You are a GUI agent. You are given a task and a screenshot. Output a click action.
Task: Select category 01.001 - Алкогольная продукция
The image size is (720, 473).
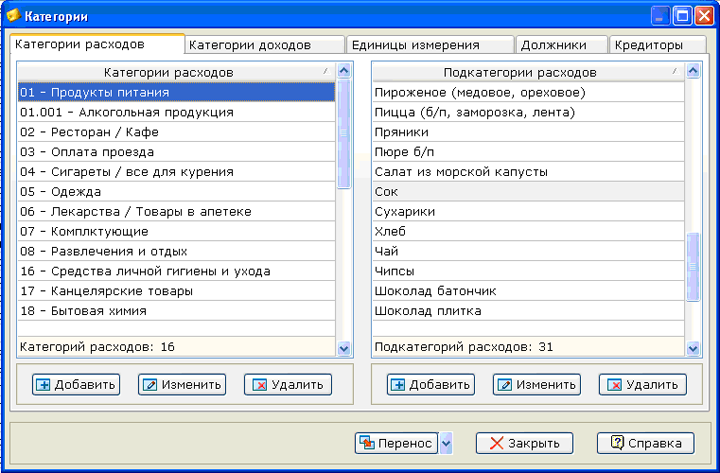click(176, 112)
